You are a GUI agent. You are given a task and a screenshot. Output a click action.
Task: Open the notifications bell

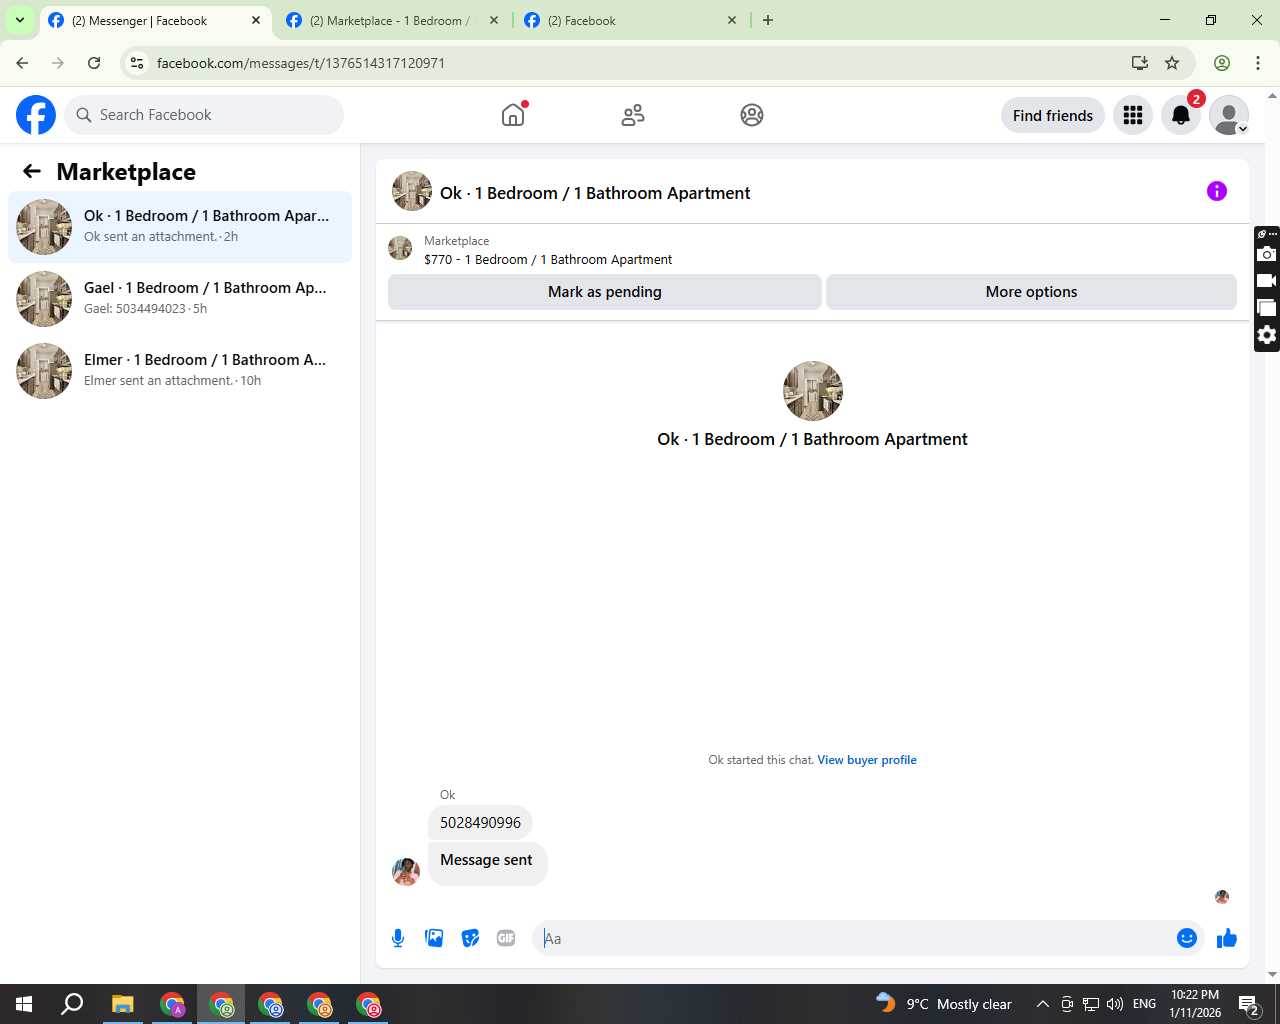(x=1181, y=115)
